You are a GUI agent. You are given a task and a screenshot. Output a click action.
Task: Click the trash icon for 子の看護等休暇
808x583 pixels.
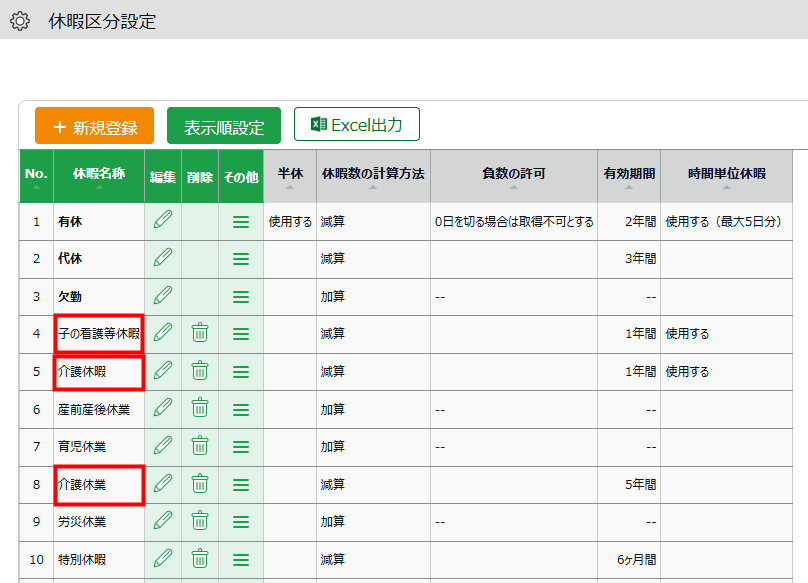point(200,333)
